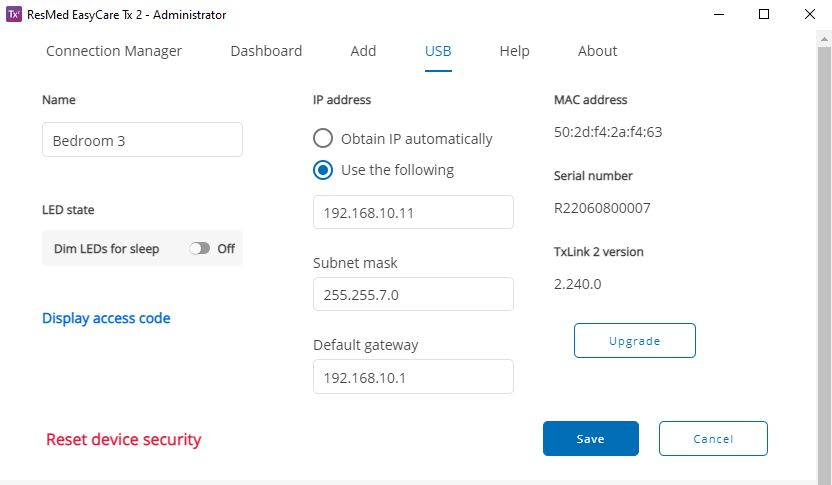Click the ResMed EasyCare Tx app icon
This screenshot has height=485, width=832.
(x=14, y=14)
